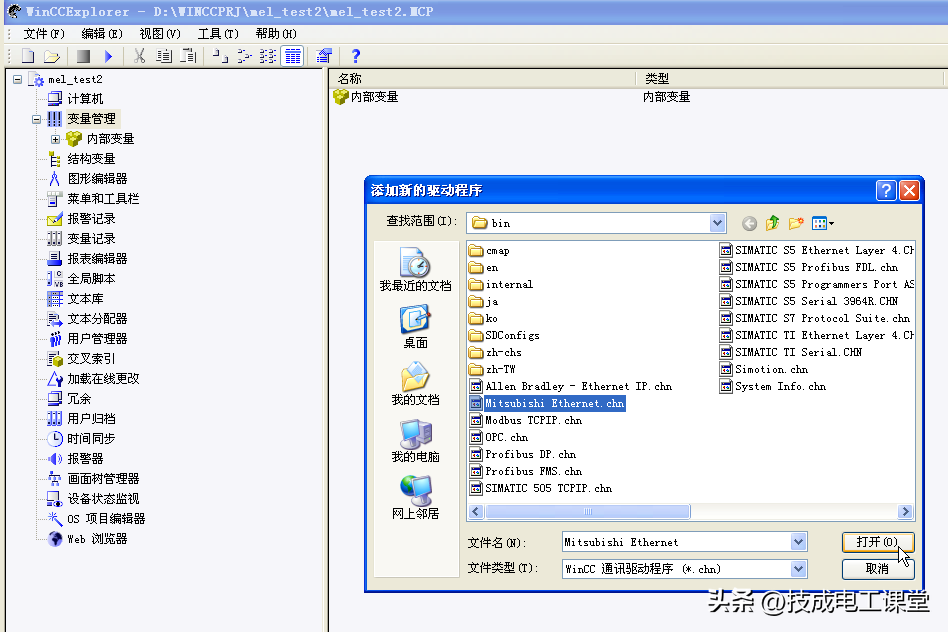
Task: Collapse the 变量管理 tree node
Action: [x=37, y=119]
